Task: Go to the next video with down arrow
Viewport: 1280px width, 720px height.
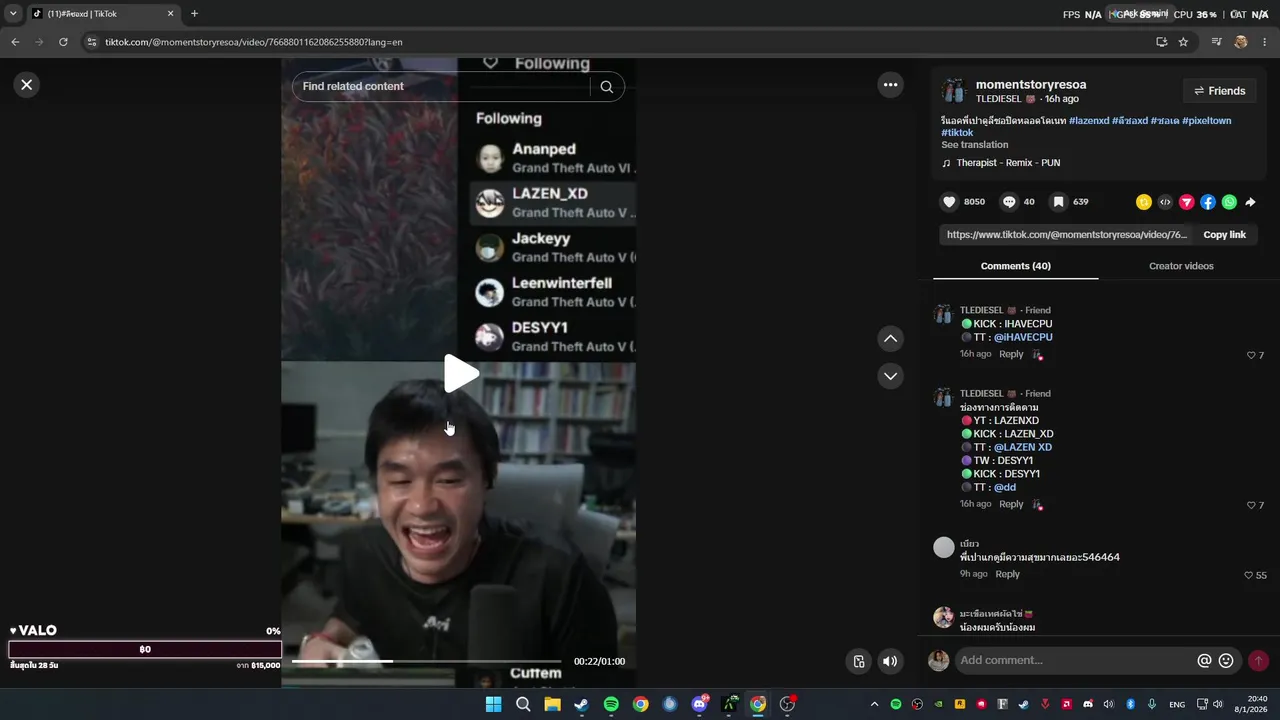Action: pos(890,376)
